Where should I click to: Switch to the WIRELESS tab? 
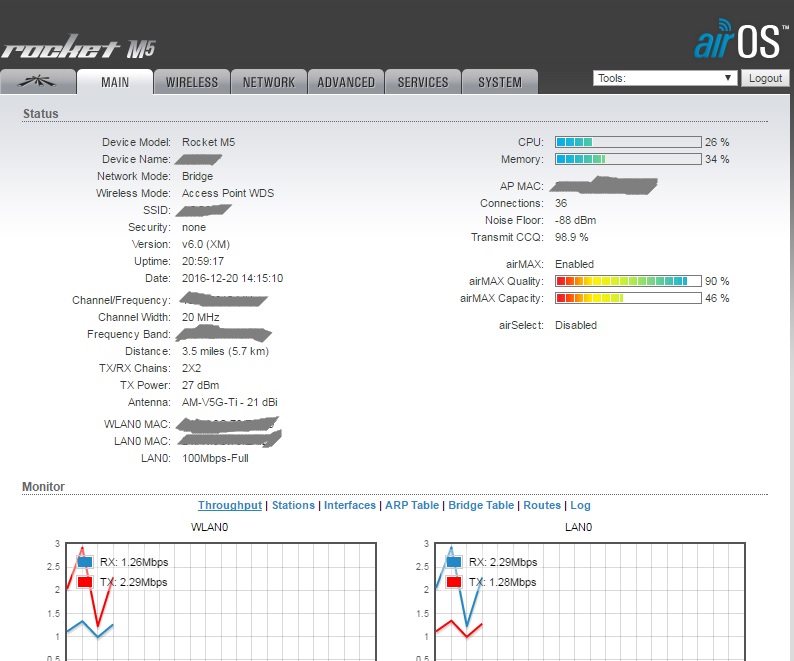tap(192, 82)
